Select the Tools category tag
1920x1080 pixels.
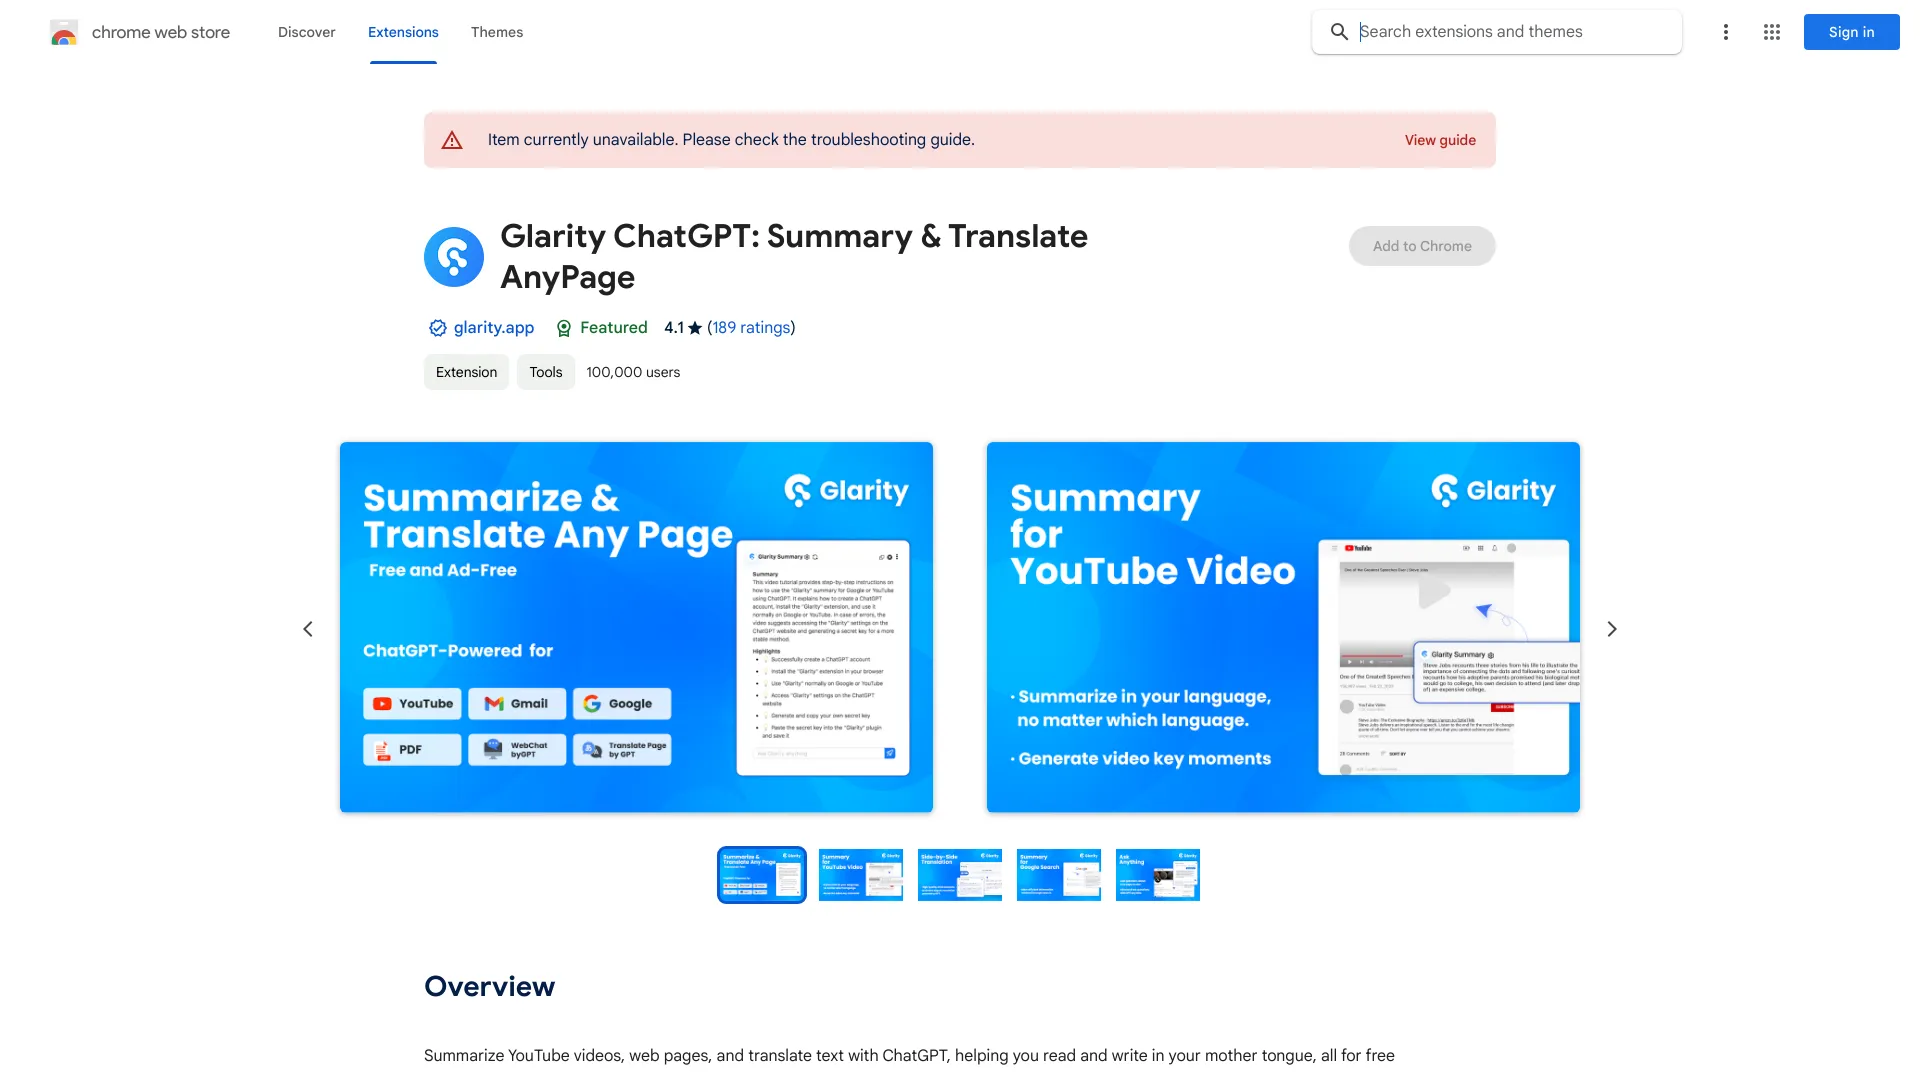pyautogui.click(x=545, y=372)
